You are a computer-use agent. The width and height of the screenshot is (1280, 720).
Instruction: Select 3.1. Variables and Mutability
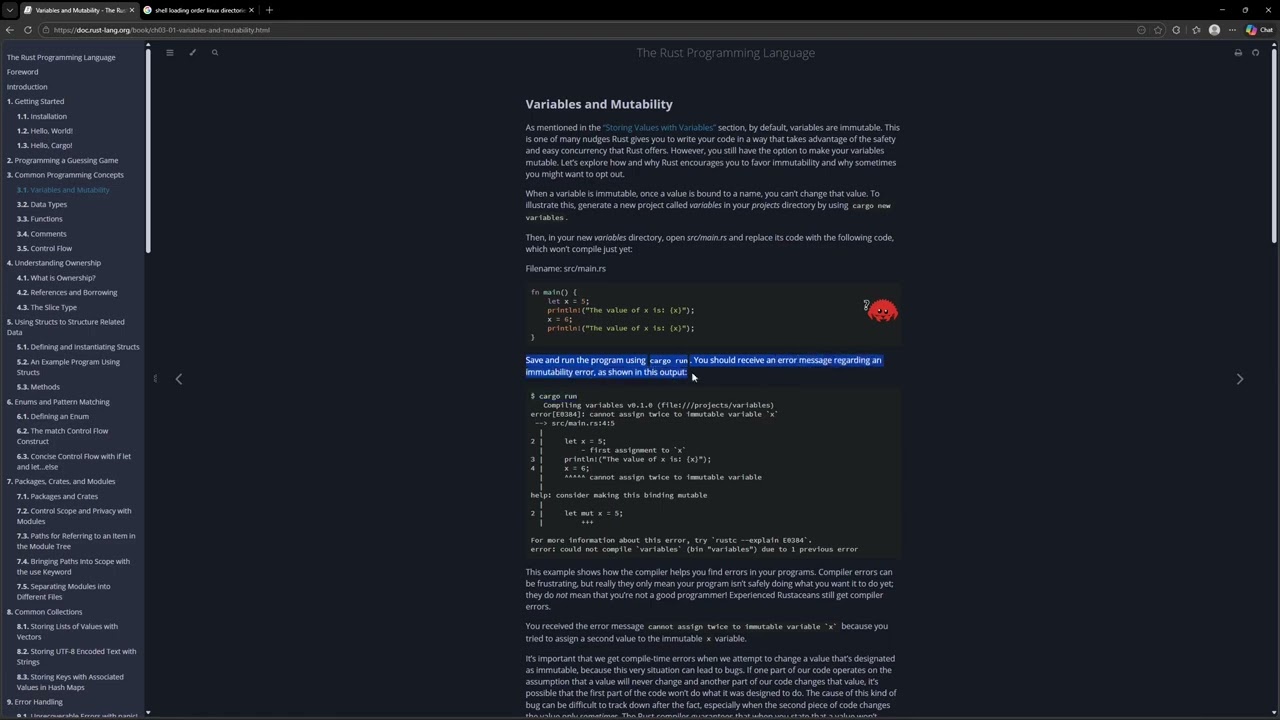point(63,190)
